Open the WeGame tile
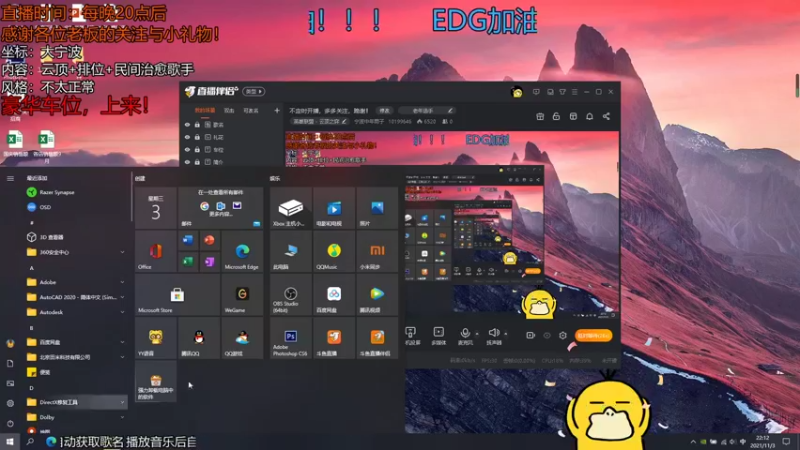This screenshot has width=800, height=450. (242, 294)
